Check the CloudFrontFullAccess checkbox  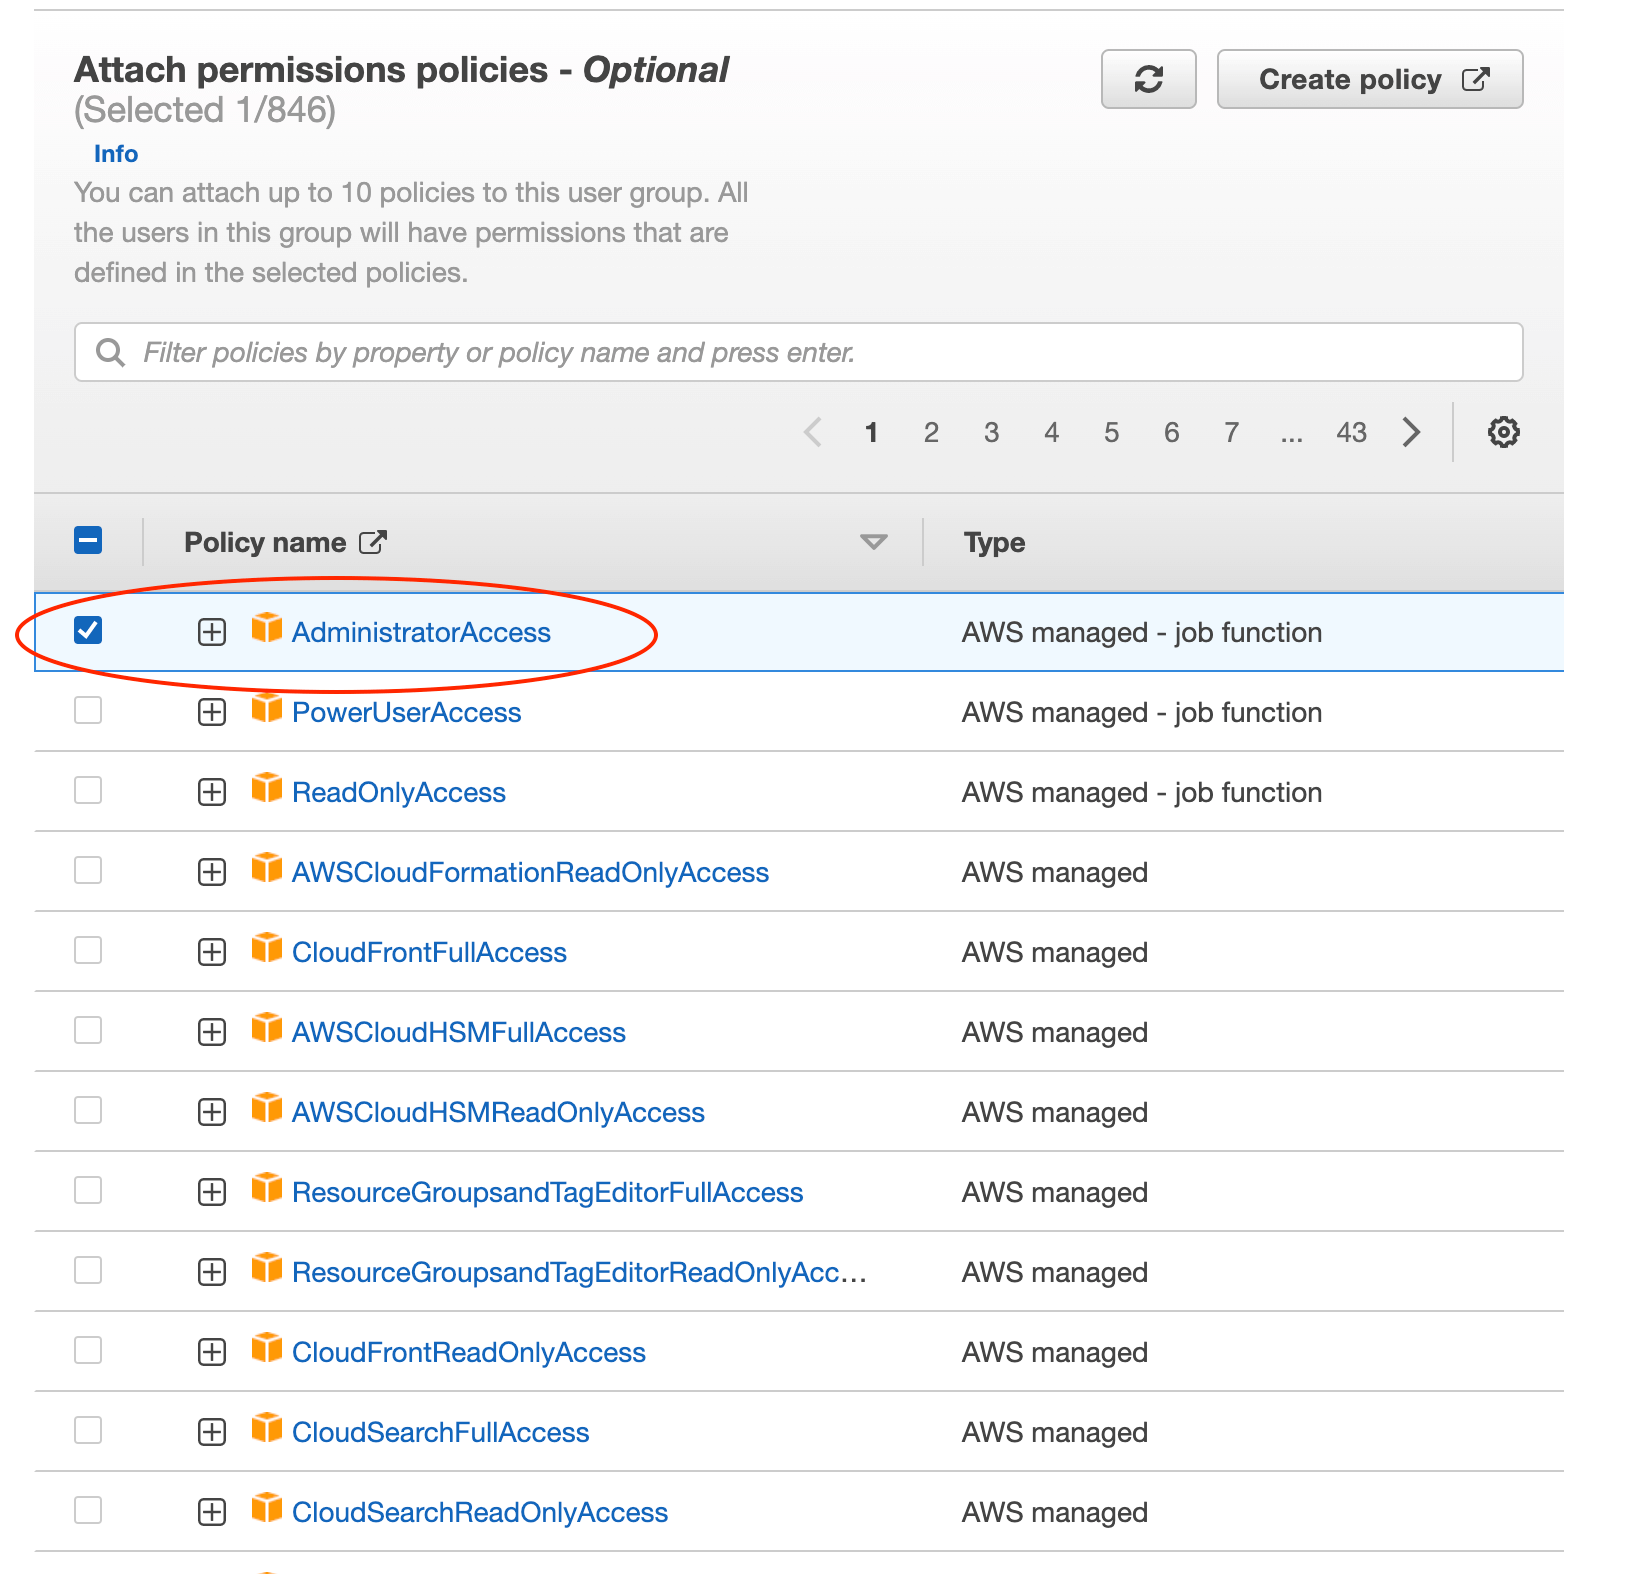point(88,950)
